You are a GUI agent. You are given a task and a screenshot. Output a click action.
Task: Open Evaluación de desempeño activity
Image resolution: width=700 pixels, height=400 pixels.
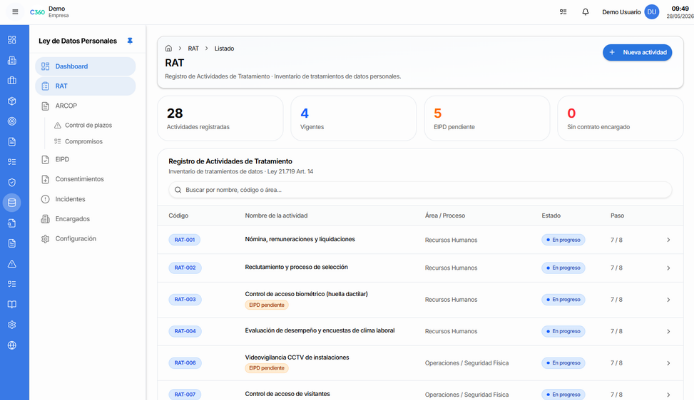320,331
